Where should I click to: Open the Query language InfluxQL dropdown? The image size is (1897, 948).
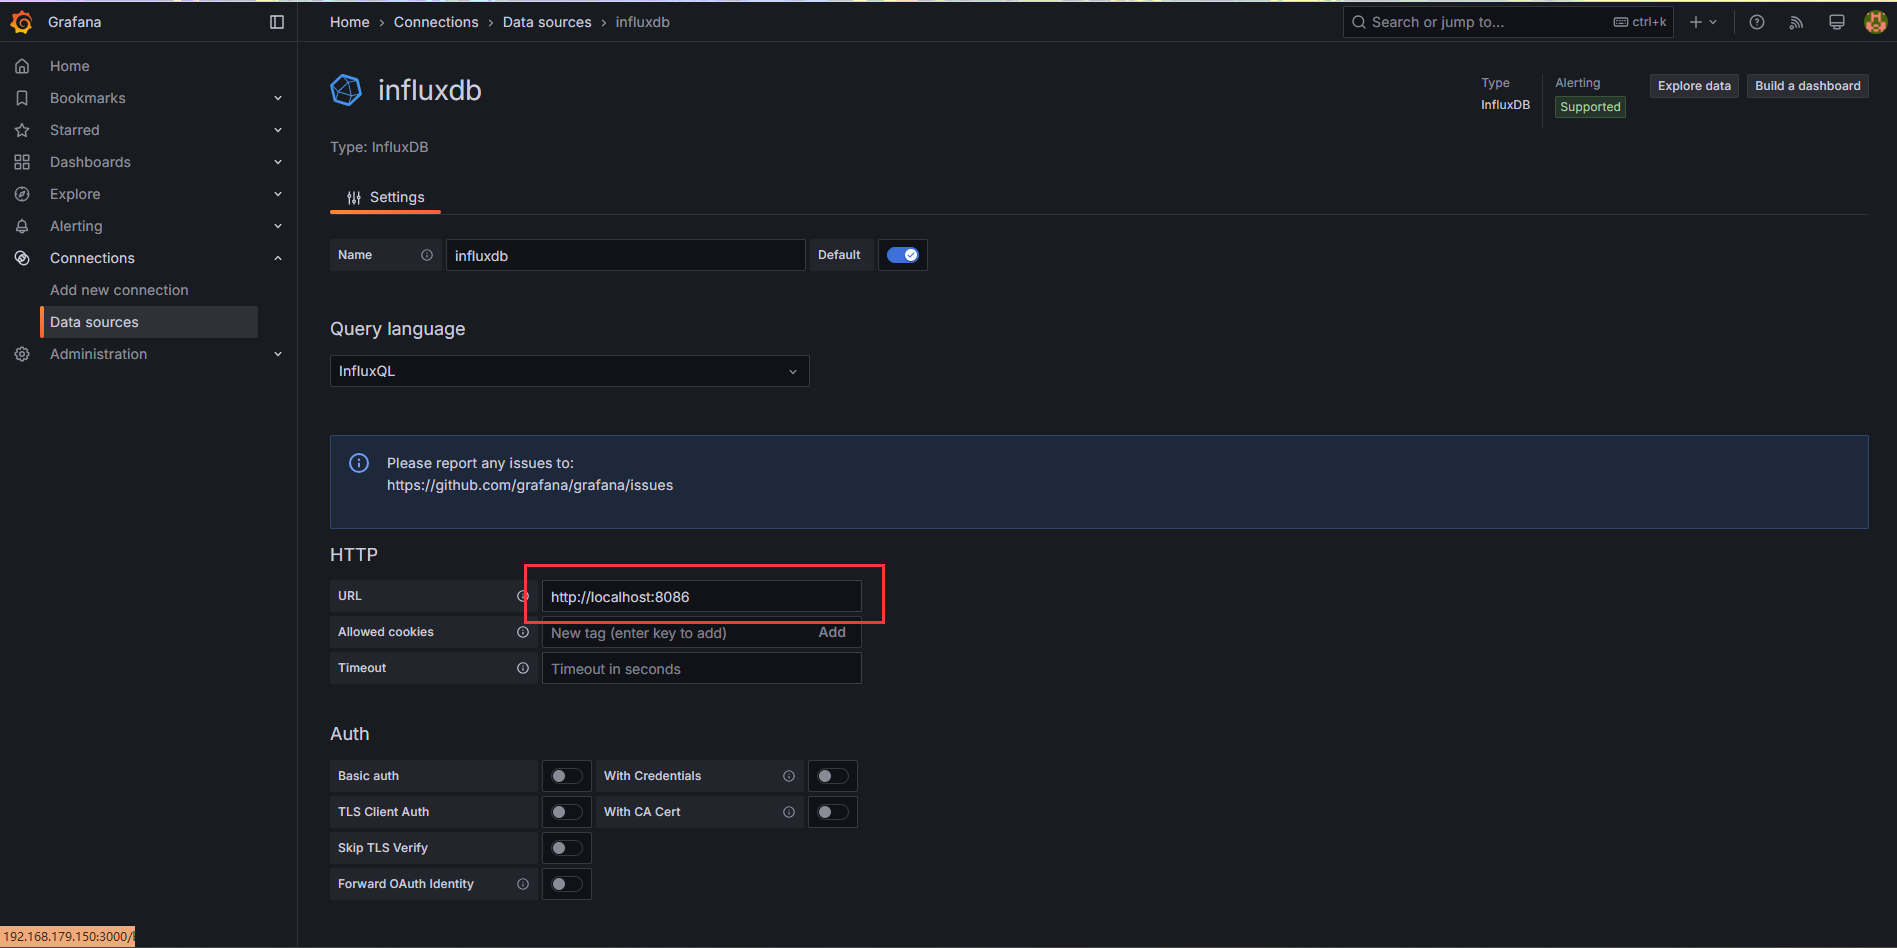pos(569,371)
